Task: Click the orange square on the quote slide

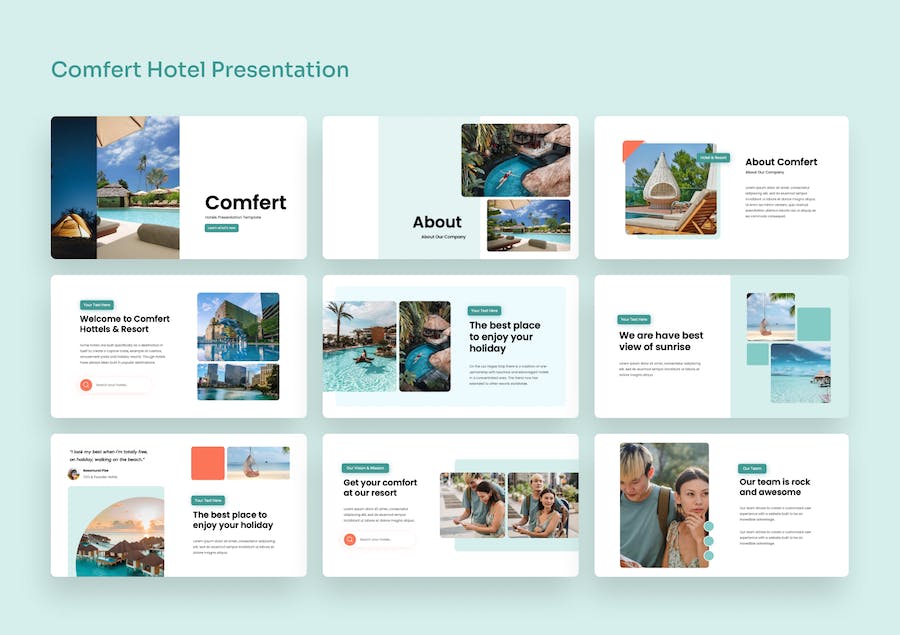Action: 208,463
